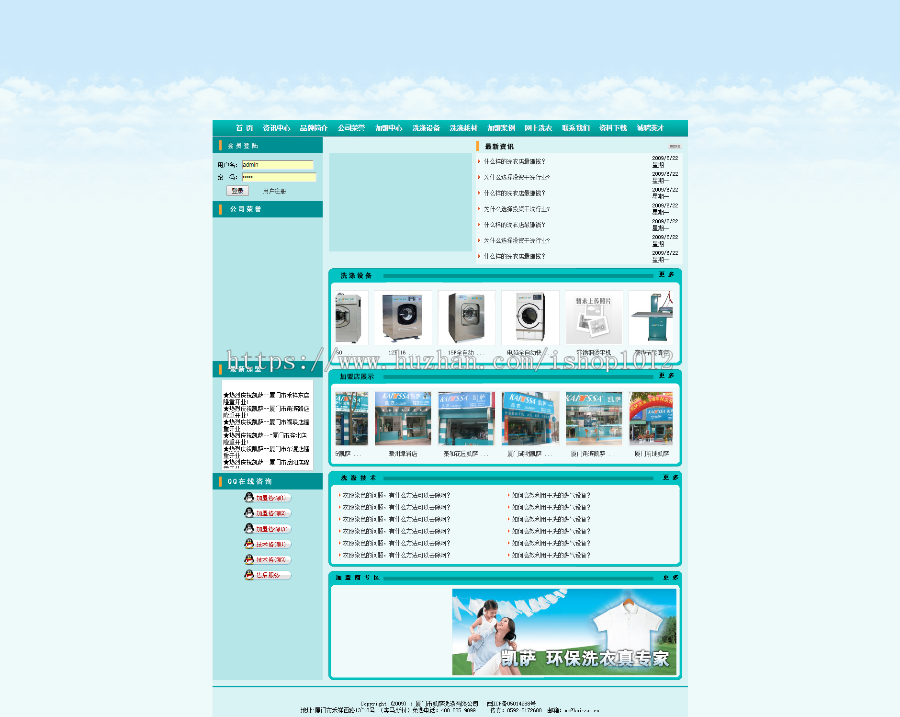Focus the 用户名 field containing admin
The image size is (900, 717).
278,165
